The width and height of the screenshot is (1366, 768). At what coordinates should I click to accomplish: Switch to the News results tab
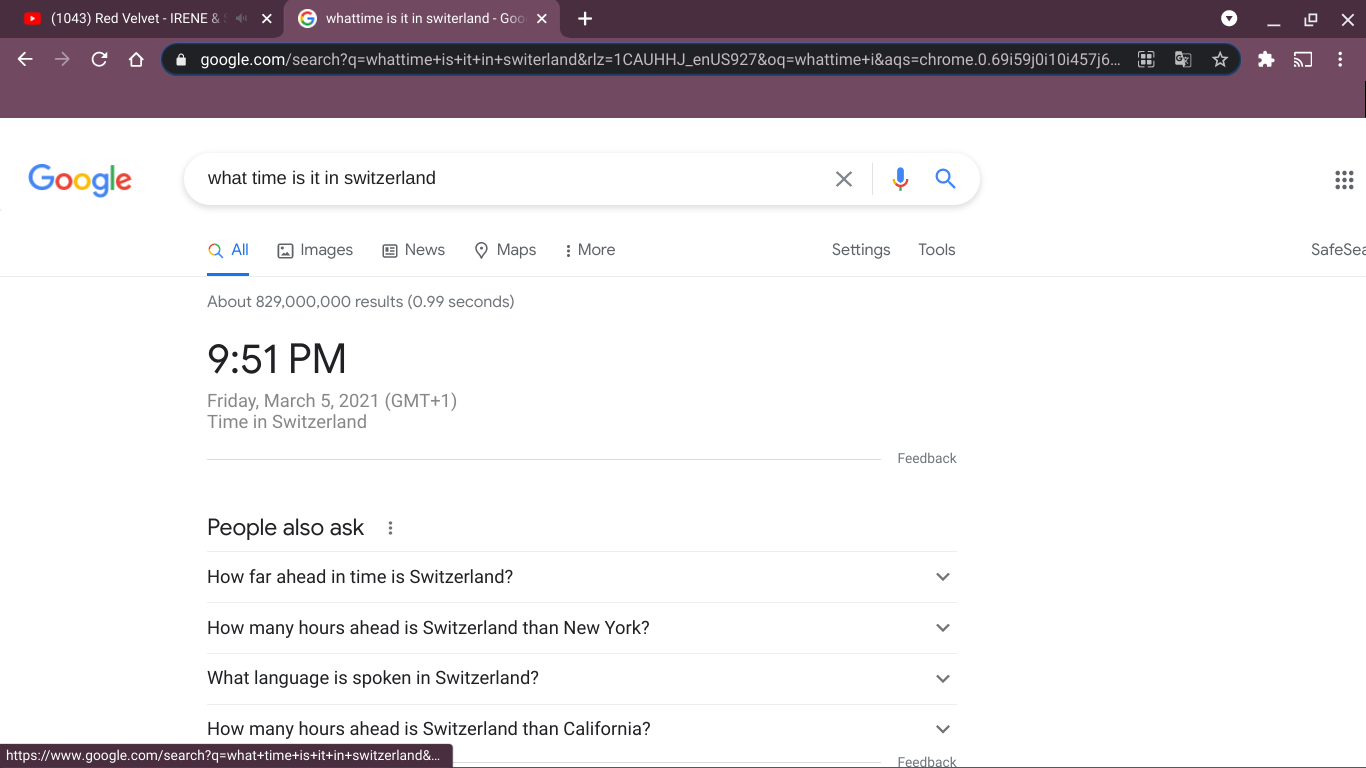pos(413,250)
